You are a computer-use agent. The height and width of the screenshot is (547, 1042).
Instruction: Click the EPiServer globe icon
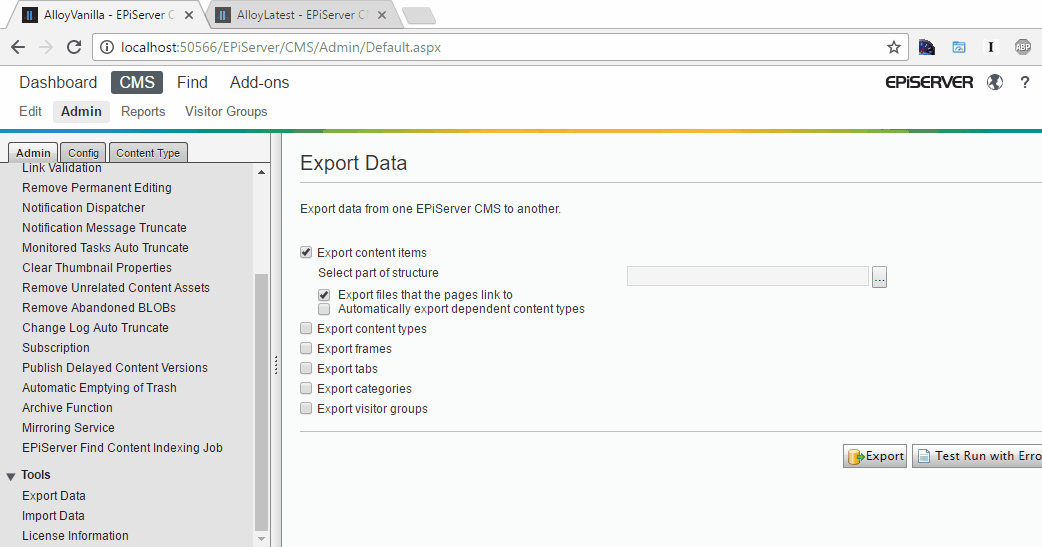tap(994, 82)
